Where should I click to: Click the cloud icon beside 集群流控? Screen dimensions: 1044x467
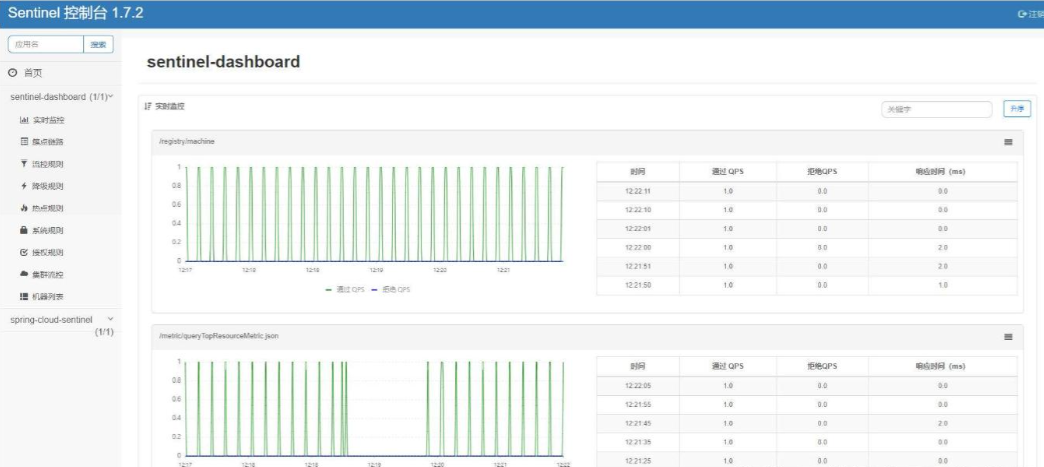click(25, 274)
